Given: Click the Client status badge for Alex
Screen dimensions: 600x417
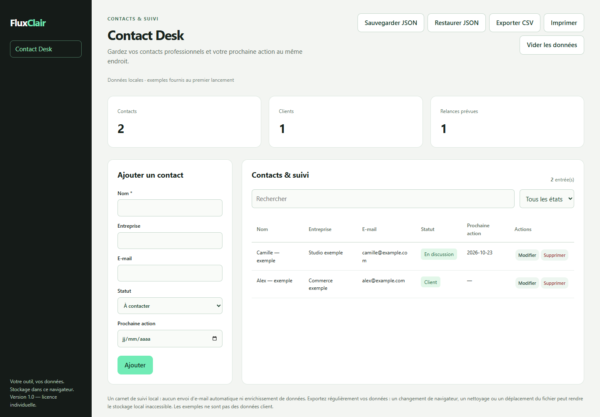Looking at the screenshot, I should pyautogui.click(x=430, y=282).
